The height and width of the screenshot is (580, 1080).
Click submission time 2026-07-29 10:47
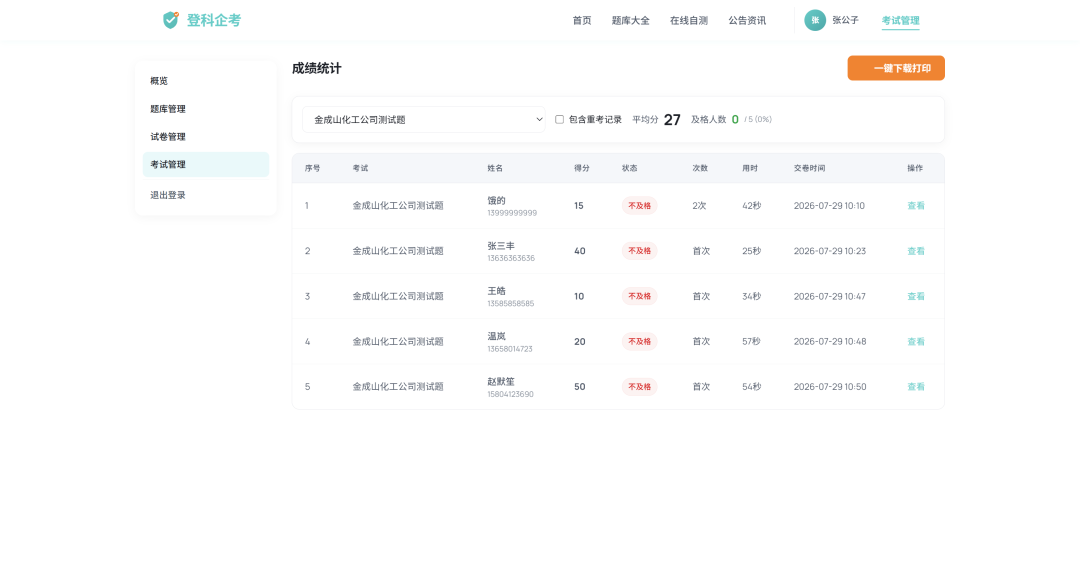[830, 296]
